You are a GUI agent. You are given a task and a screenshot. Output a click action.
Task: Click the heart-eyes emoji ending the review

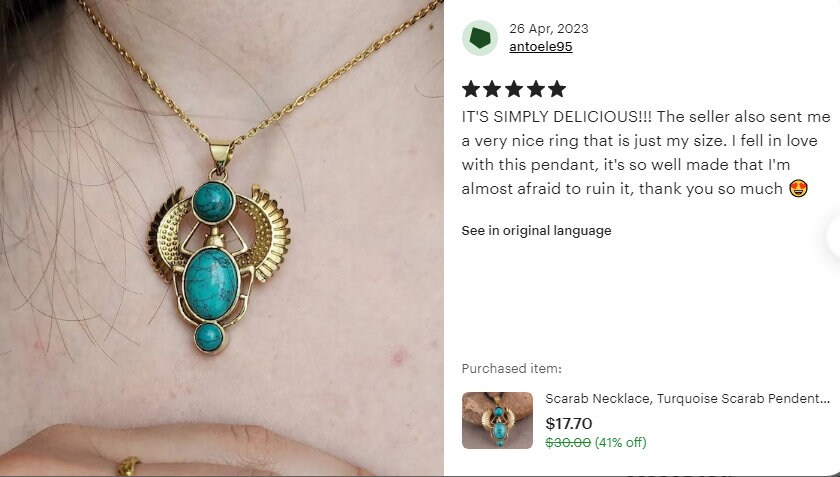798,189
